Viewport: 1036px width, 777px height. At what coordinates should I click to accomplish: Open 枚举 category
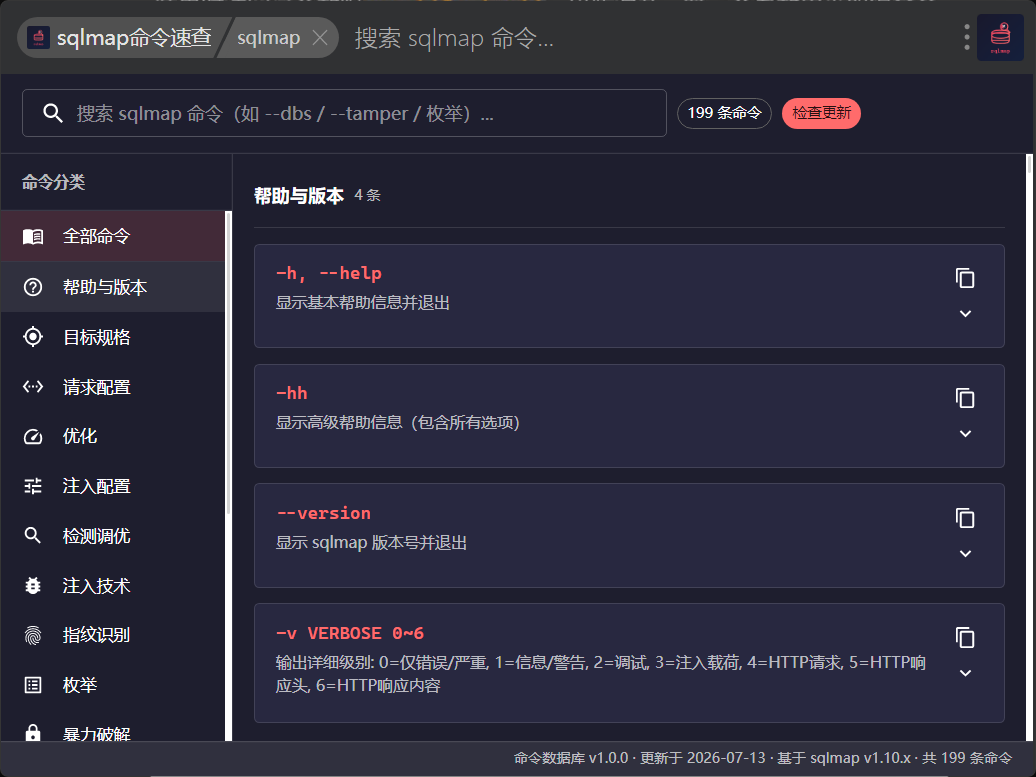(113, 685)
